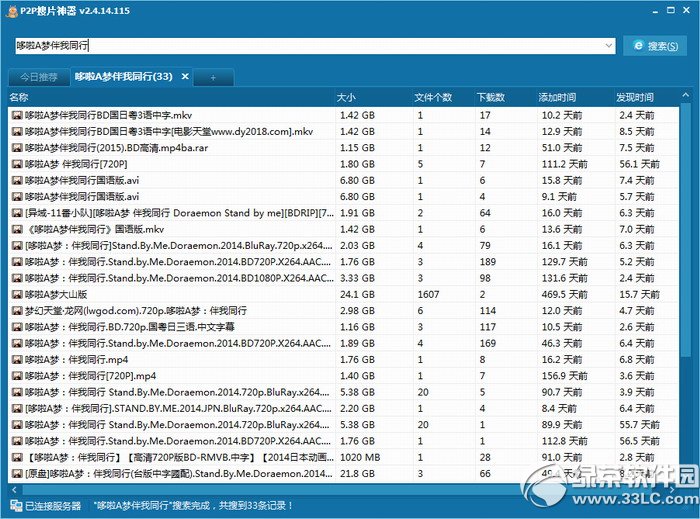Click file icon of the 电影天堂www.dy2018.com mkv row
This screenshot has width=700, height=519.
click(17, 132)
